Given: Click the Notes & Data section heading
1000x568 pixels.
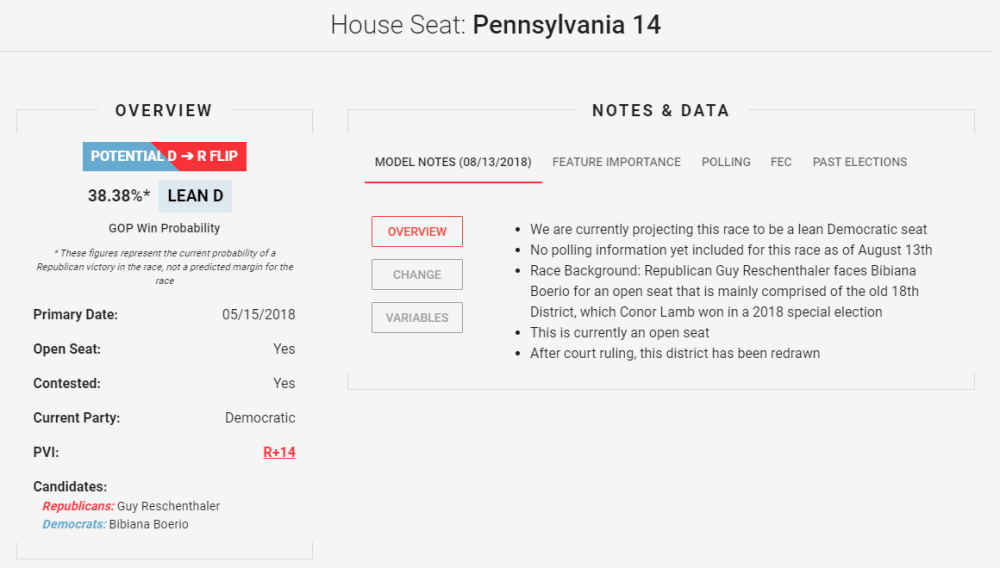Looking at the screenshot, I should (x=660, y=111).
